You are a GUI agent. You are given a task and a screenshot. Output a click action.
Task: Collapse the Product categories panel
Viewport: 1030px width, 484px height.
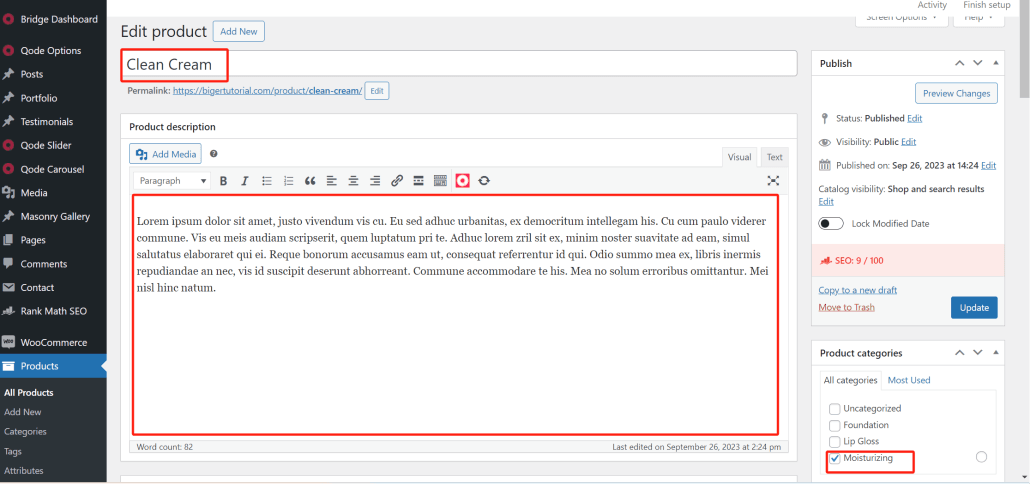tap(995, 353)
